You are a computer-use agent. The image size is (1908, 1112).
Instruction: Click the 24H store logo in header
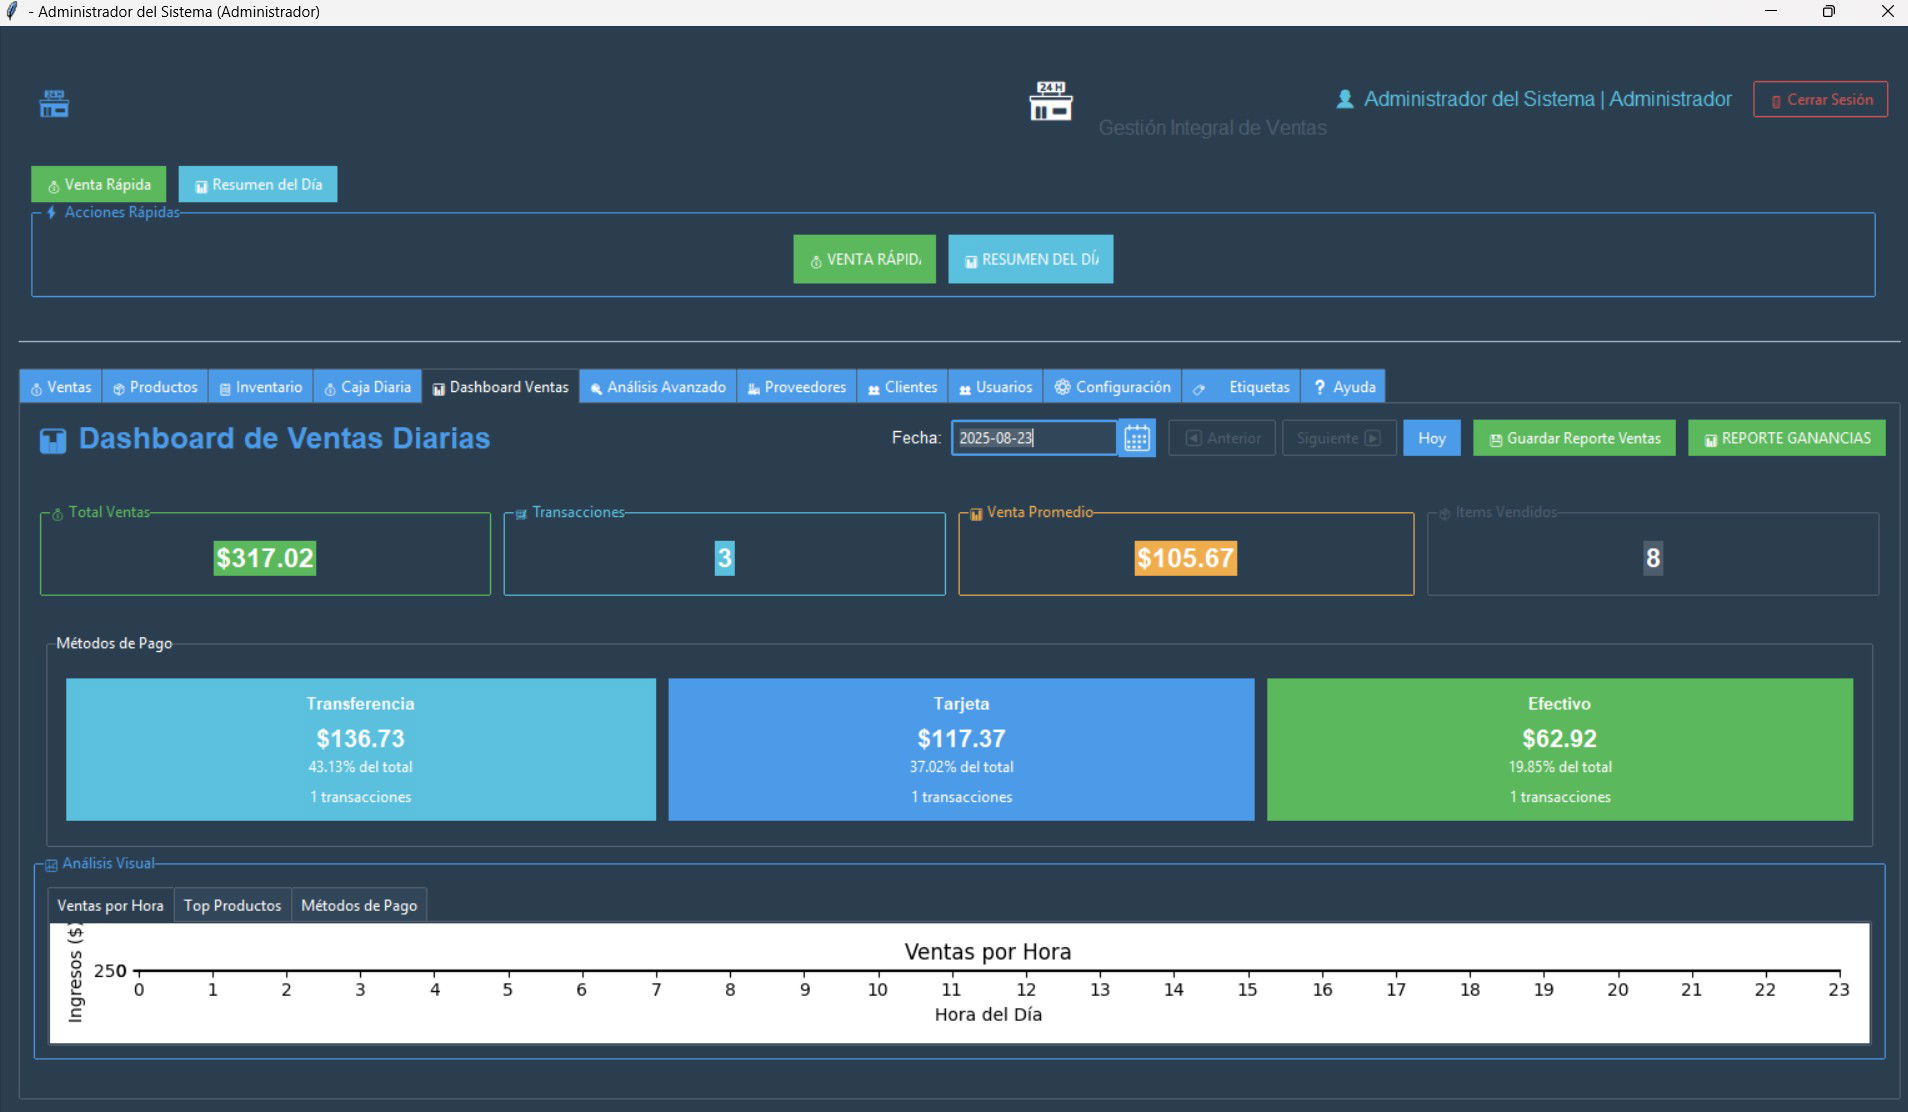point(1050,101)
